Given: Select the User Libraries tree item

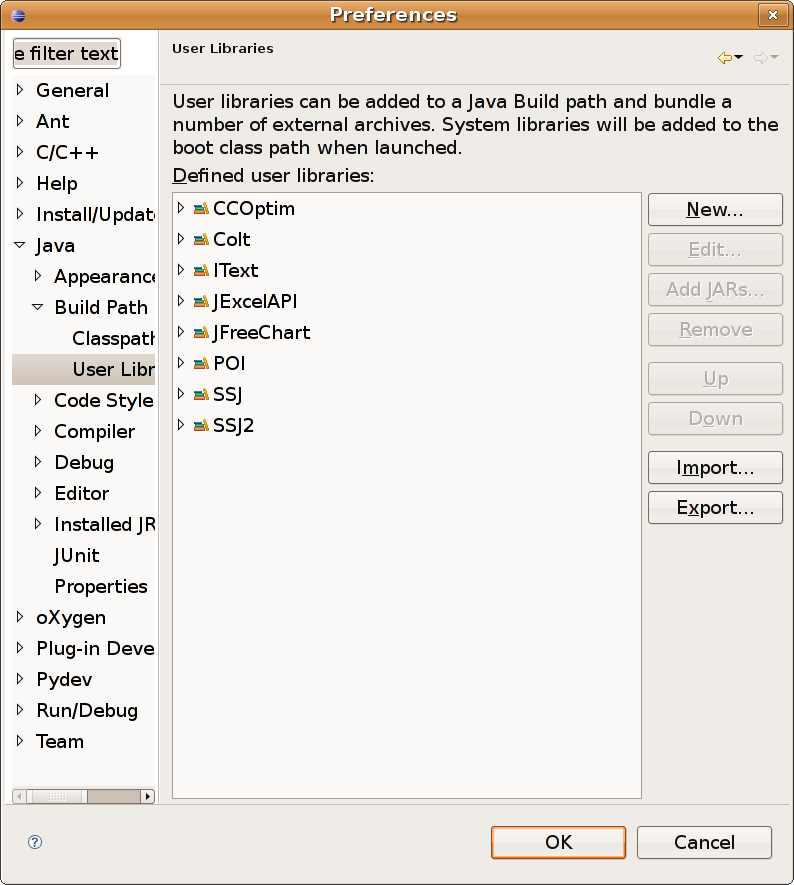Looking at the screenshot, I should pyautogui.click(x=84, y=369).
